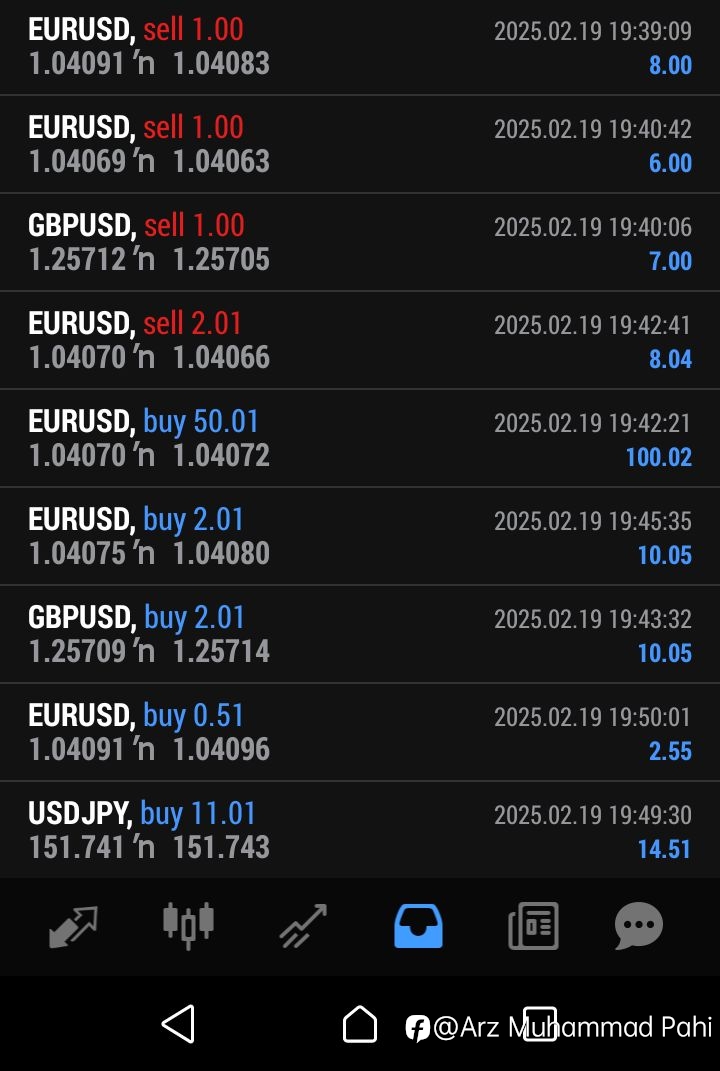Open the News newspaper icon
720x1071 pixels.
pos(534,926)
